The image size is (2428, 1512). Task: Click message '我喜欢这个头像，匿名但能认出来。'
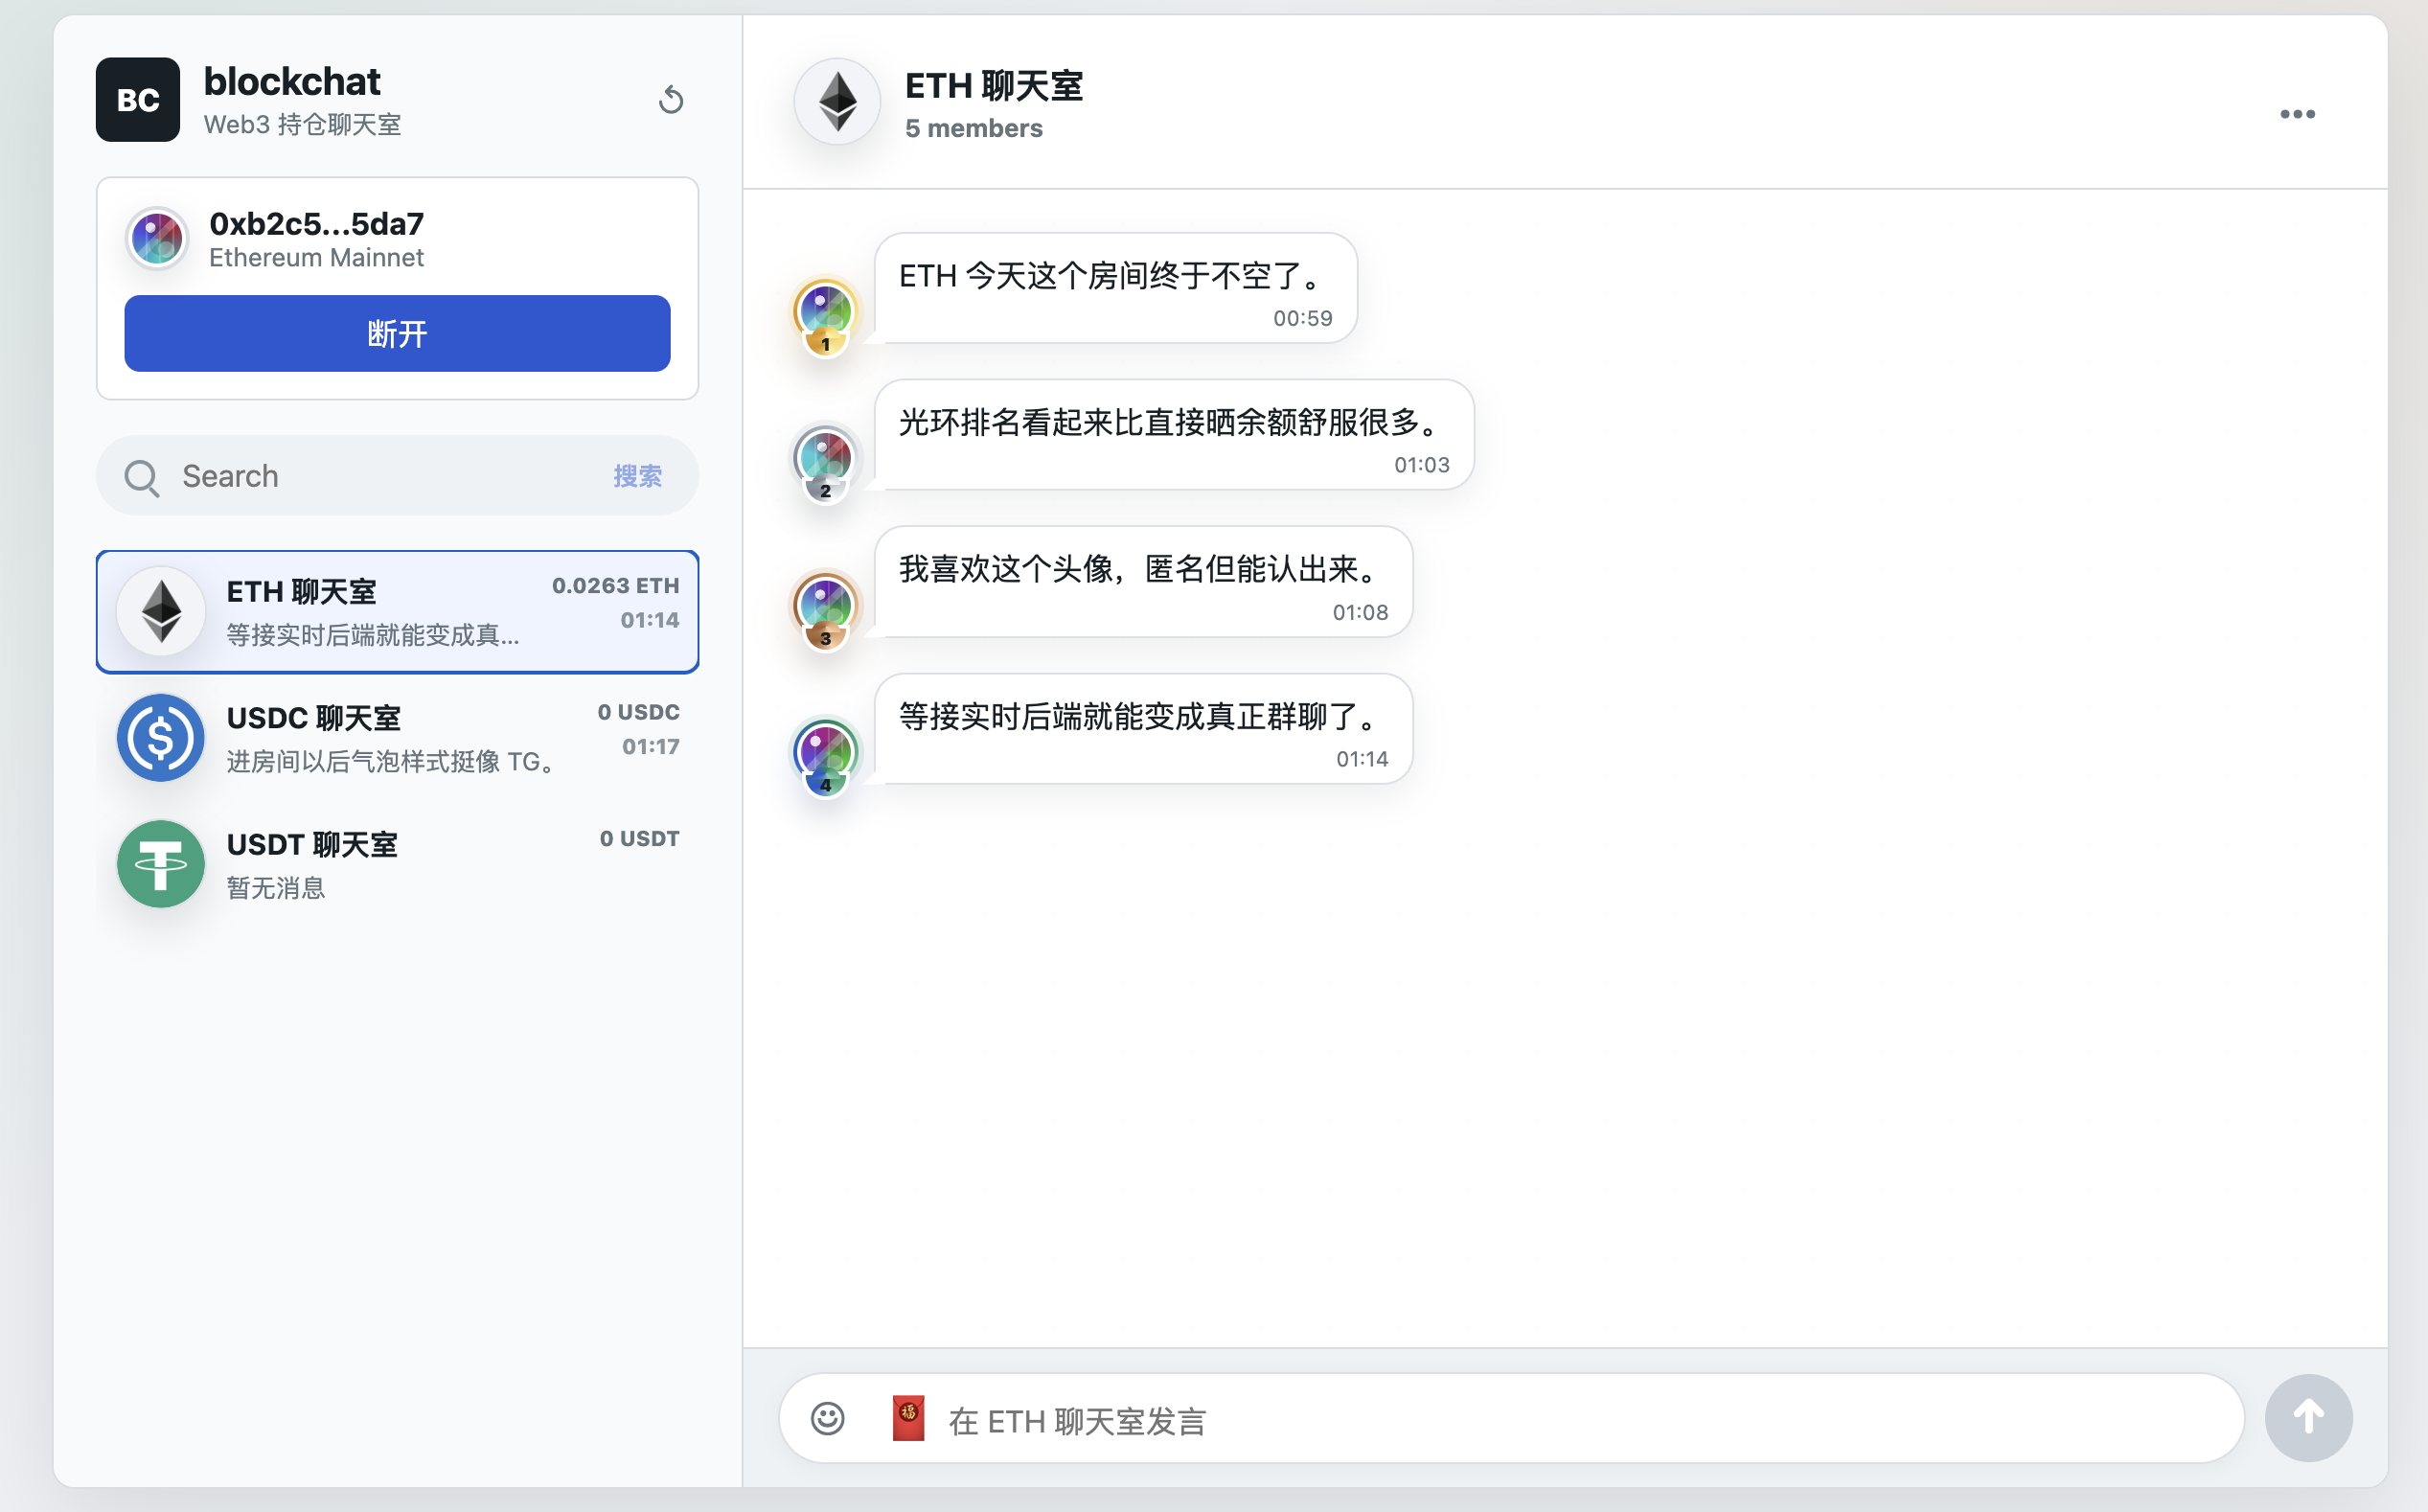pos(1143,582)
